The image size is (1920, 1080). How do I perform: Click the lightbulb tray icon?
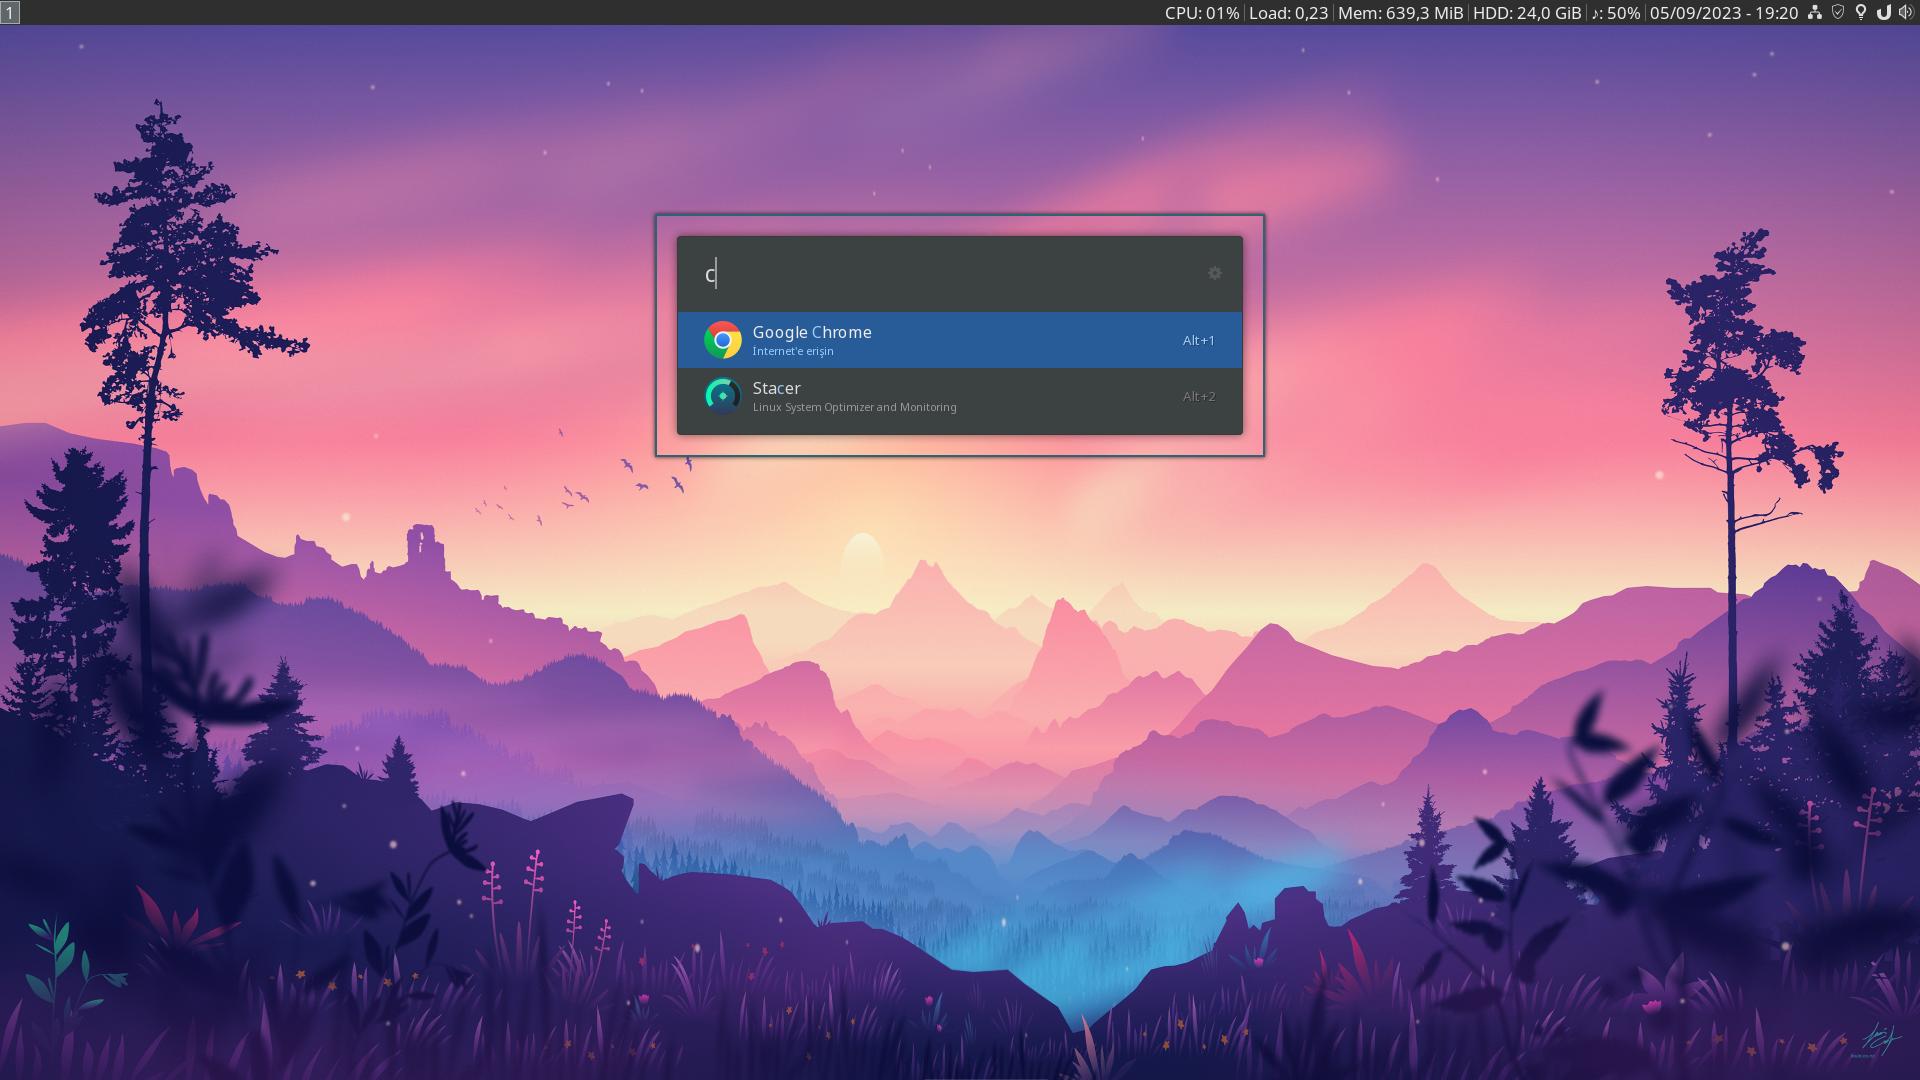pos(1860,13)
